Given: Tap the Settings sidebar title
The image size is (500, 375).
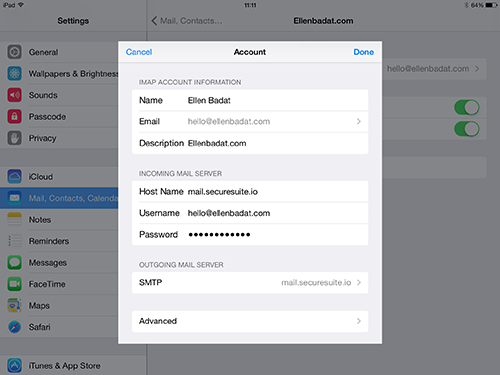Looking at the screenshot, I should point(73,21).
